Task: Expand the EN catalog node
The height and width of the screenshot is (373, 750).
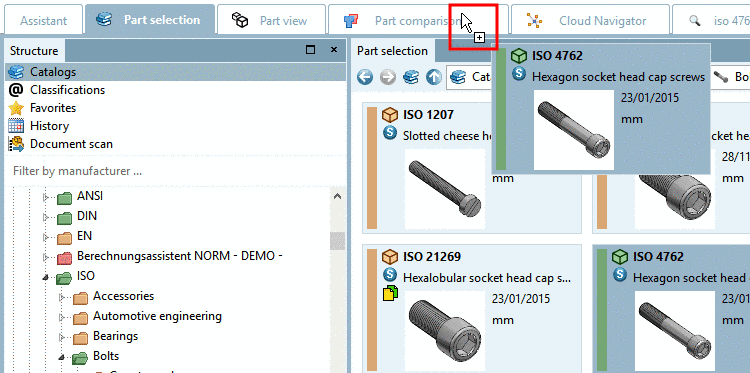Action: pyautogui.click(x=46, y=237)
